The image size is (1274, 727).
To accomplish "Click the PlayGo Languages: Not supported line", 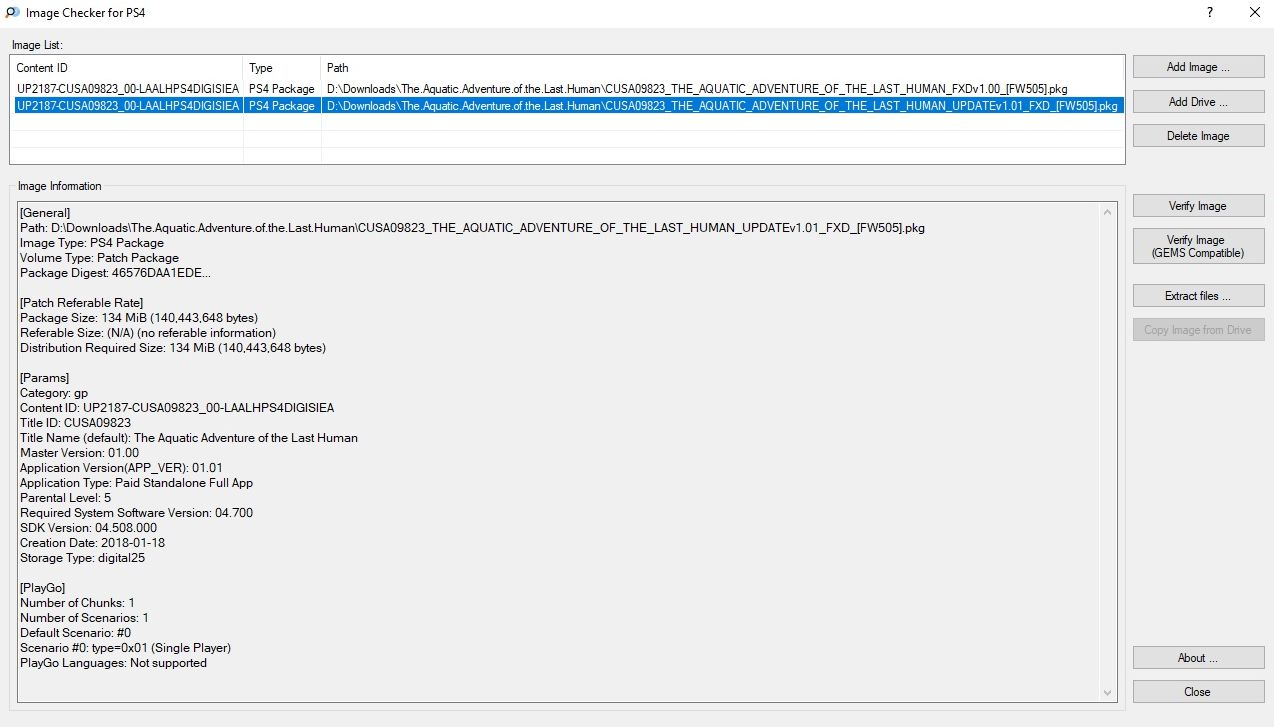I will [x=113, y=663].
